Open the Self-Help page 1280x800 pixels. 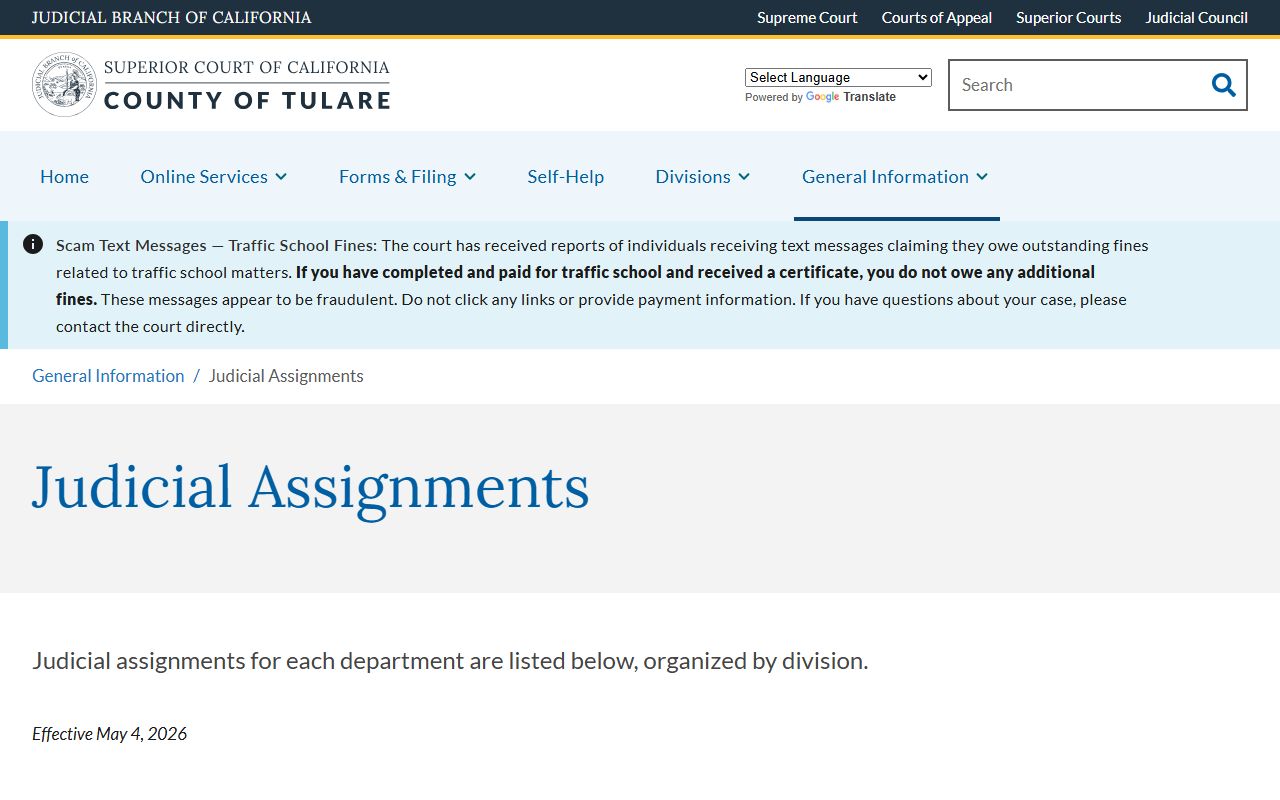tap(566, 176)
